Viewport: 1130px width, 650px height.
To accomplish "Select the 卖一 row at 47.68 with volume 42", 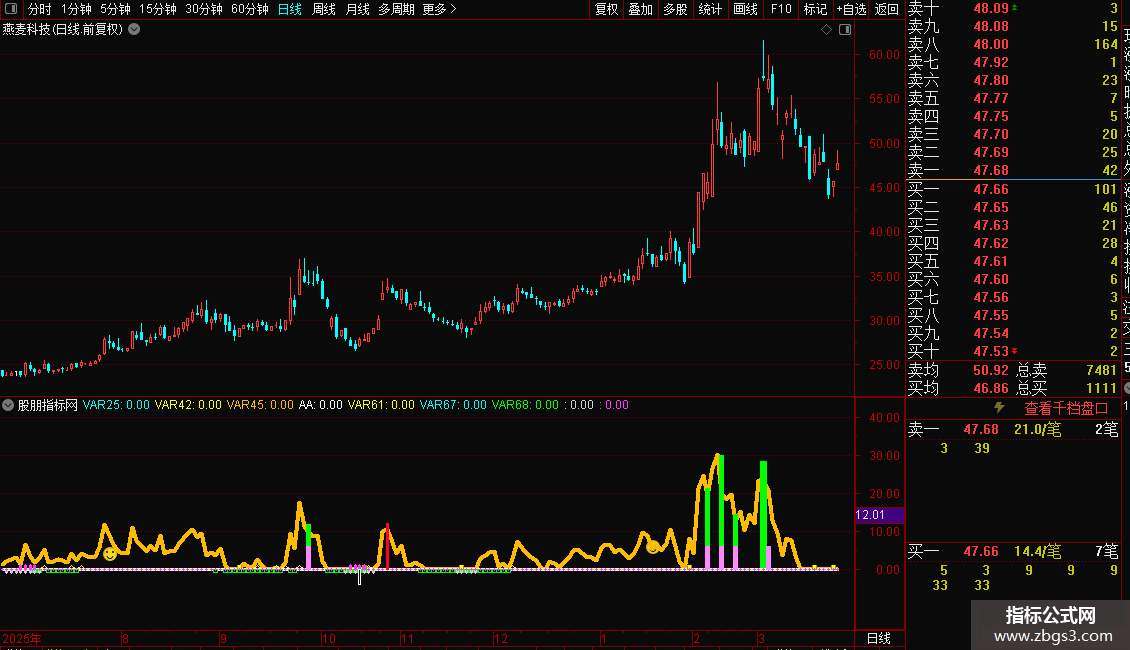I will pos(1013,170).
